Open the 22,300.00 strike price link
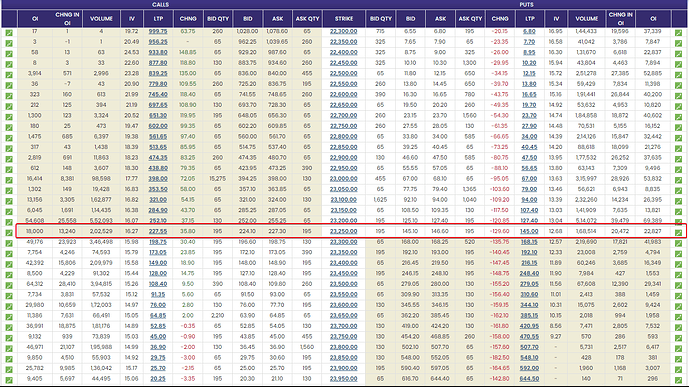Viewport: 689px width, 387px height. coord(344,32)
